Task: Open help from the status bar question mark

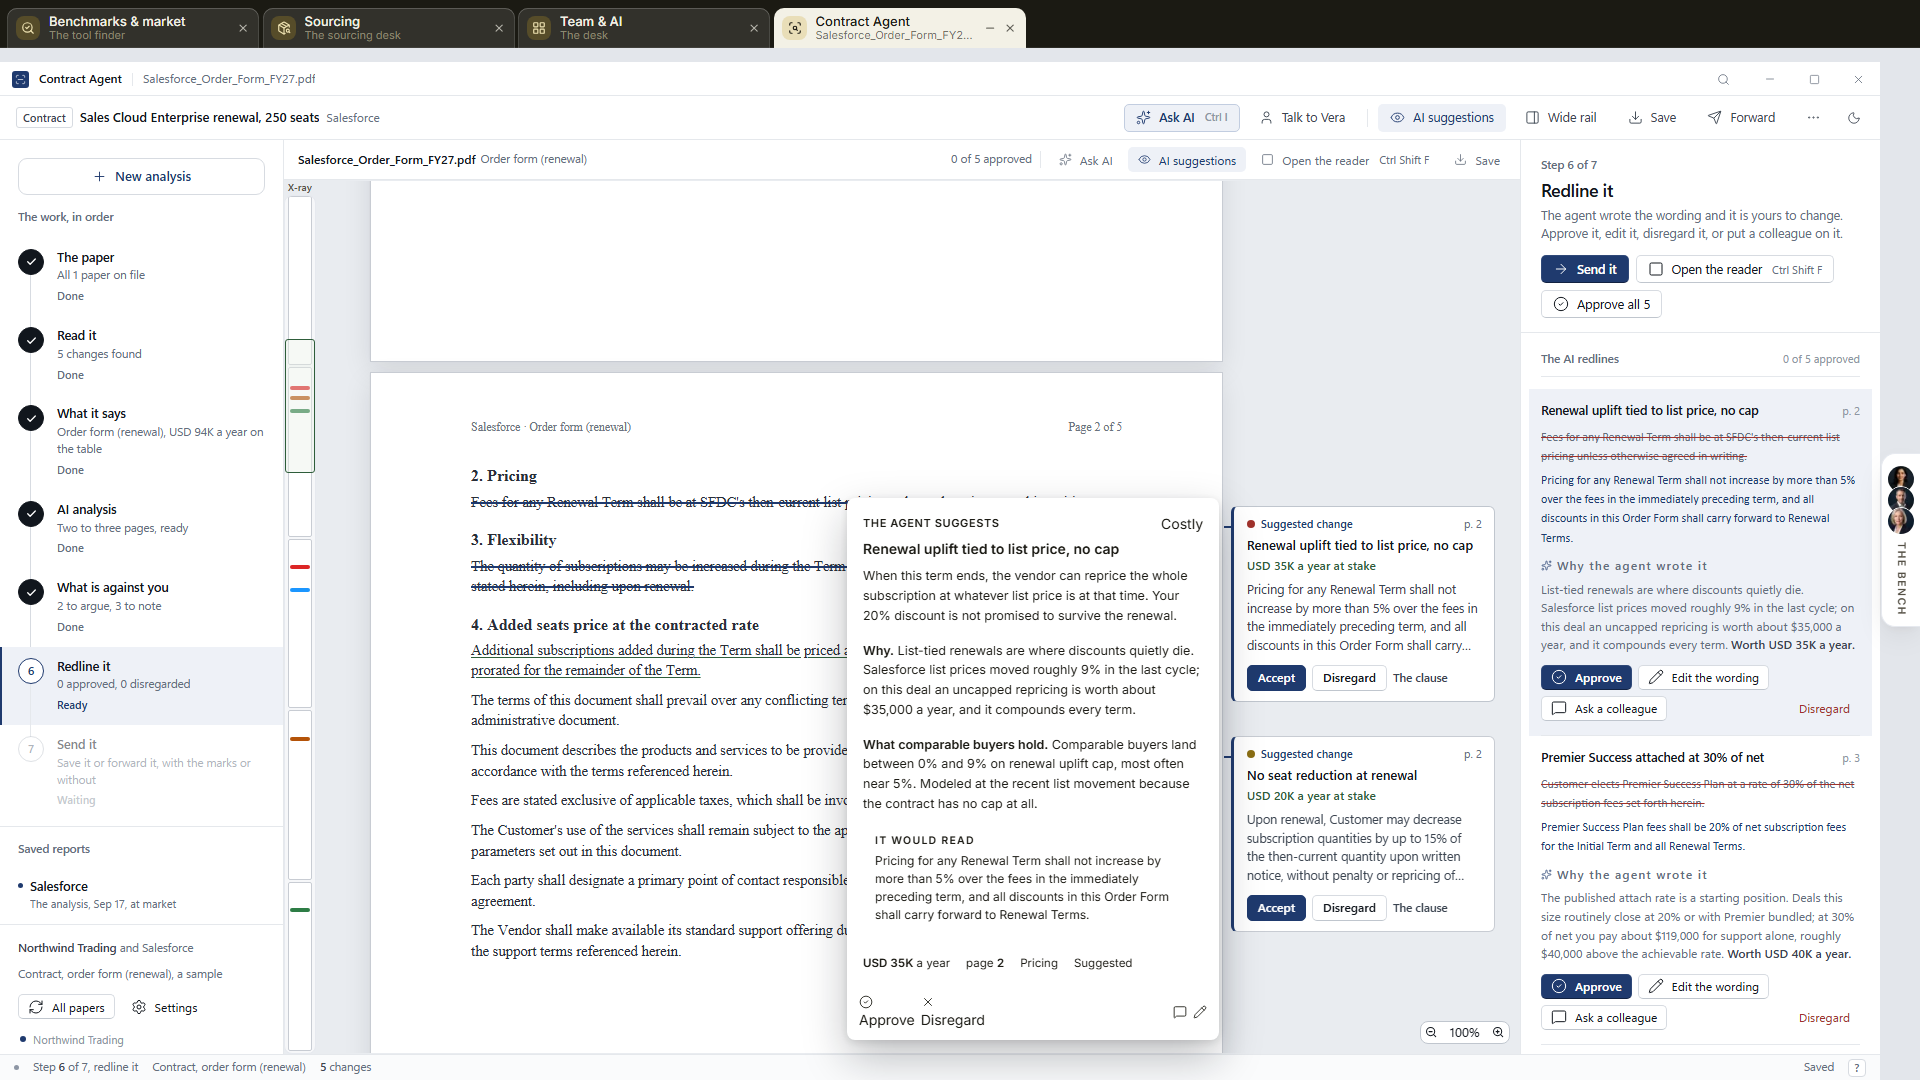Action: [x=1857, y=1068]
